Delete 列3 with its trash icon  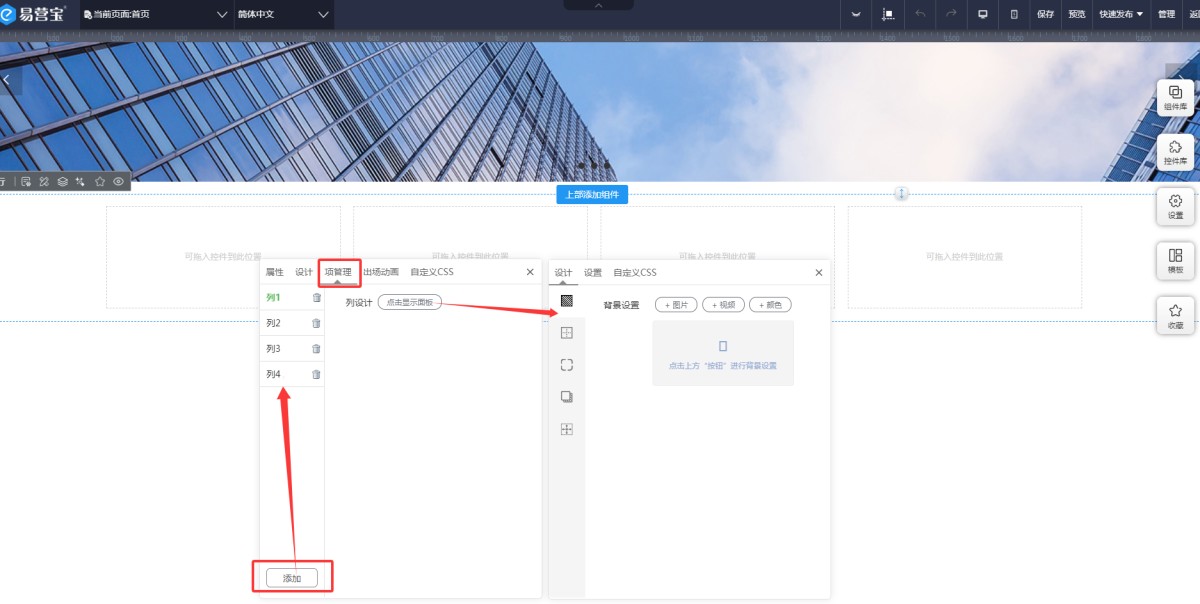click(316, 349)
